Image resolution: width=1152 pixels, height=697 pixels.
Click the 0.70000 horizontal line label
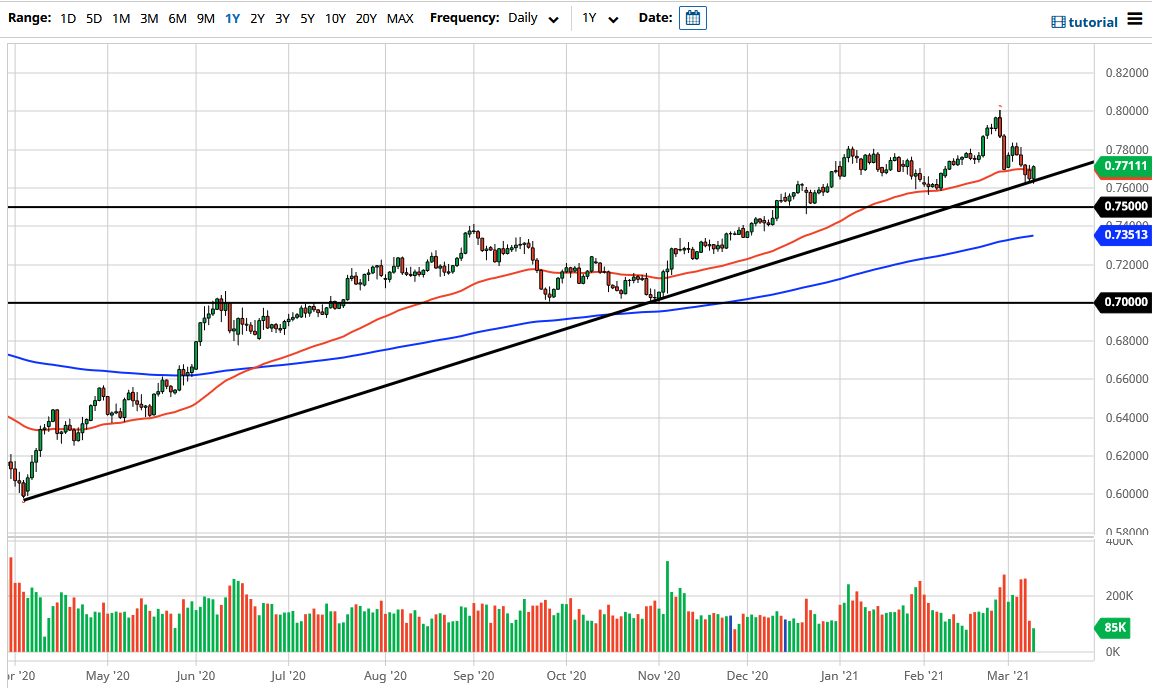click(x=1123, y=302)
